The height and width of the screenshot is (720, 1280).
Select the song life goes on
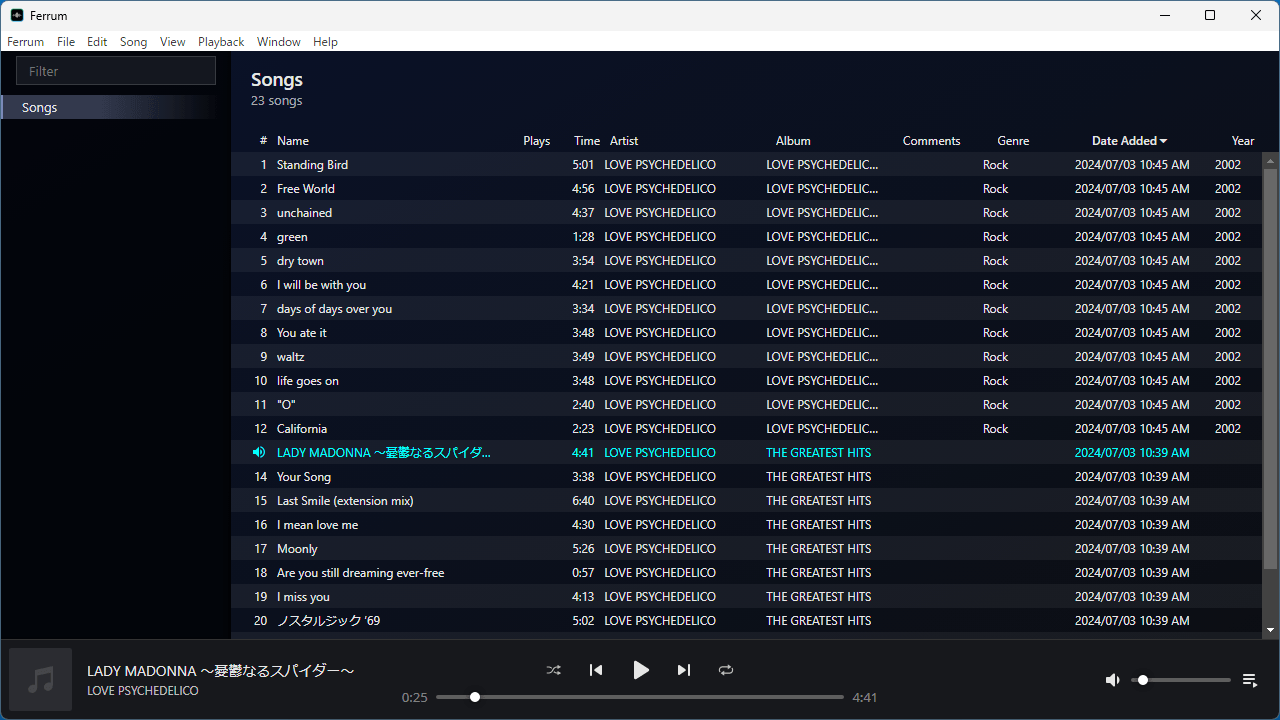(747, 381)
